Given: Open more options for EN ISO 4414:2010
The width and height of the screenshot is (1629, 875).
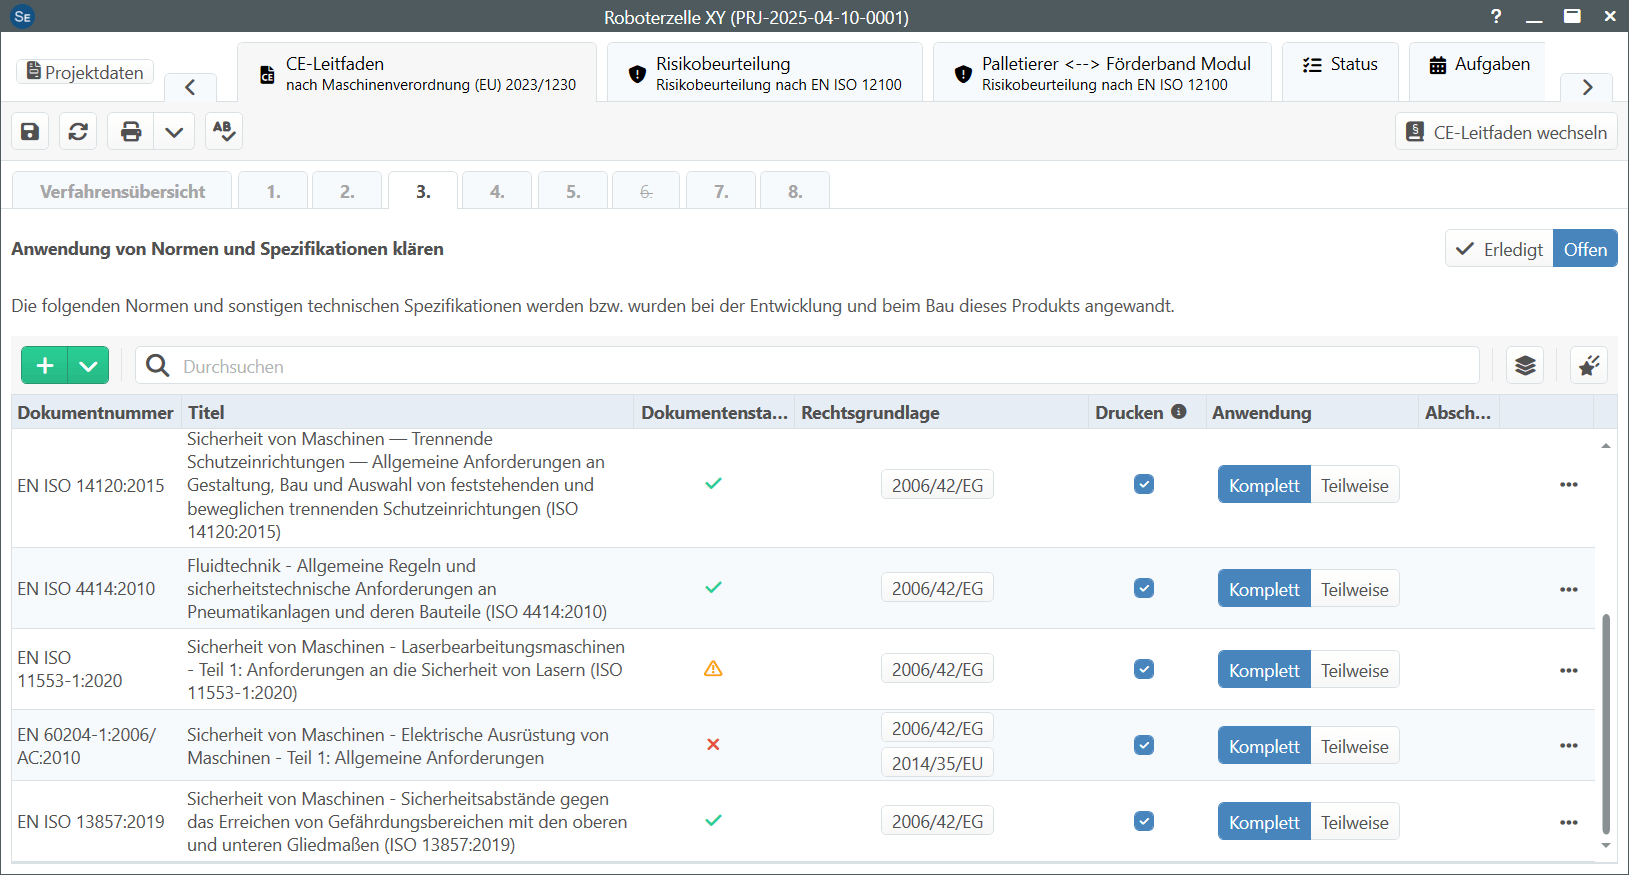Looking at the screenshot, I should tap(1569, 589).
